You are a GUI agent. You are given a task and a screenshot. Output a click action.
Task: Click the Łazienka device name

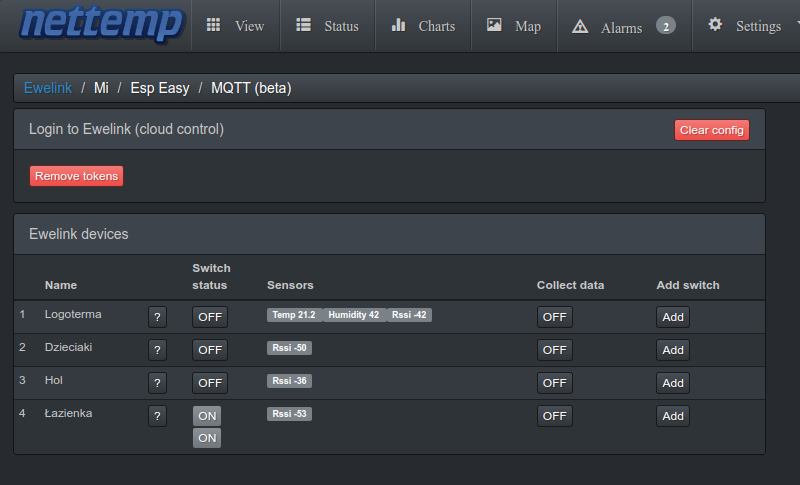[68, 413]
